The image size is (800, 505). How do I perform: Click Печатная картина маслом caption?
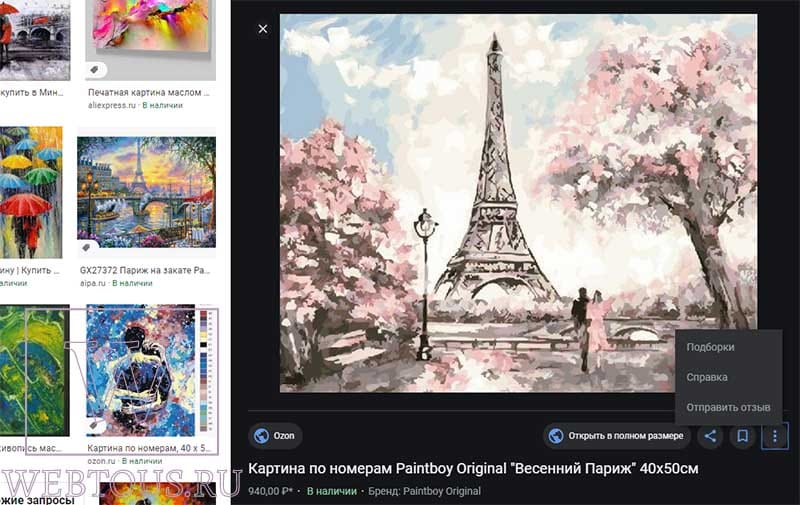tap(148, 92)
